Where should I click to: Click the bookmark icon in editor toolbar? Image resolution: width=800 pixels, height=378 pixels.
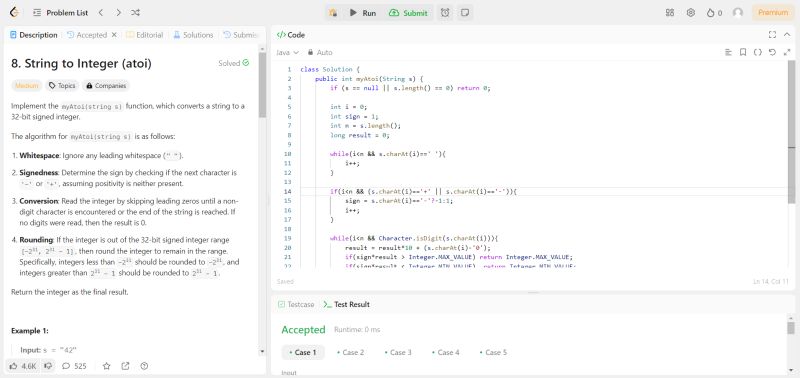(x=743, y=52)
